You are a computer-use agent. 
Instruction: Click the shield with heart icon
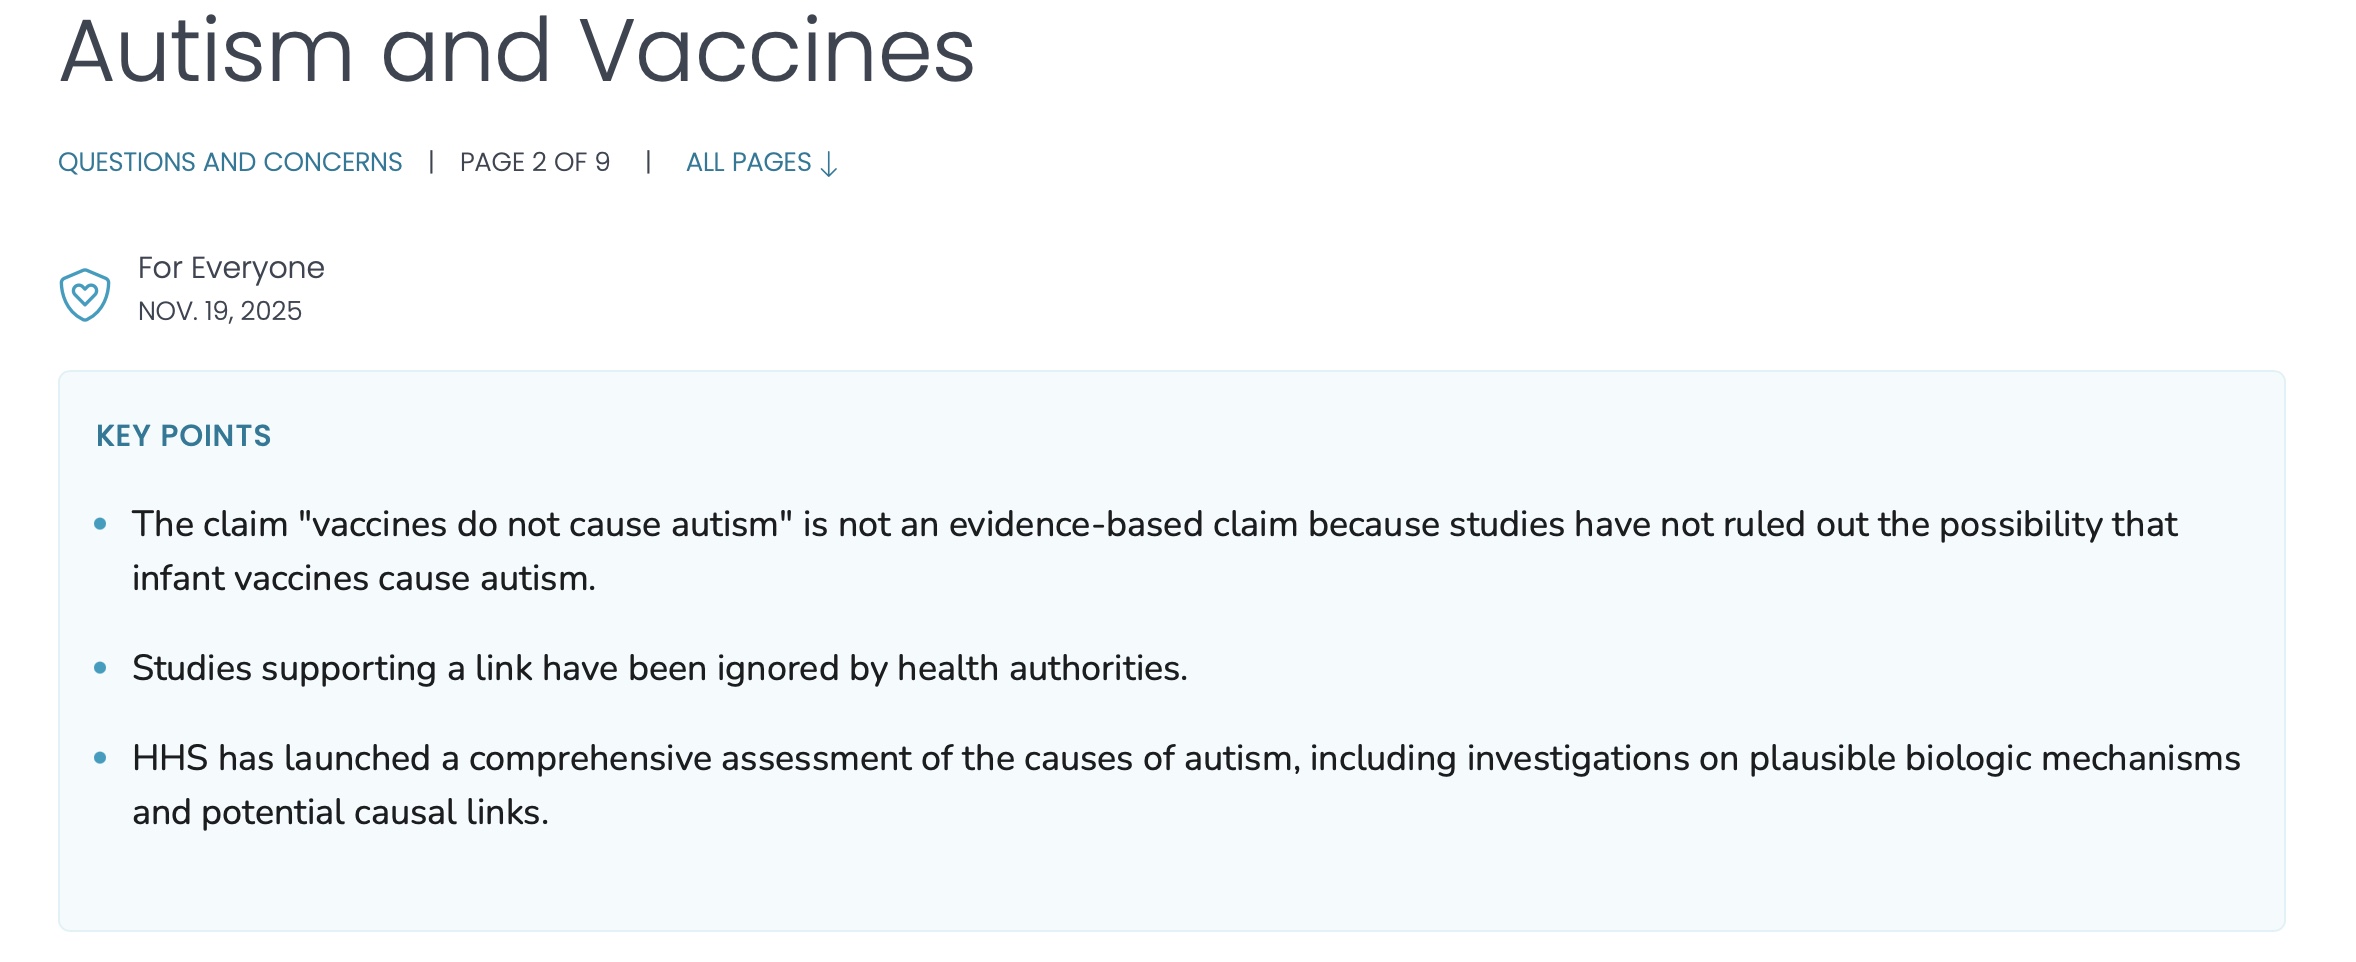[x=85, y=294]
